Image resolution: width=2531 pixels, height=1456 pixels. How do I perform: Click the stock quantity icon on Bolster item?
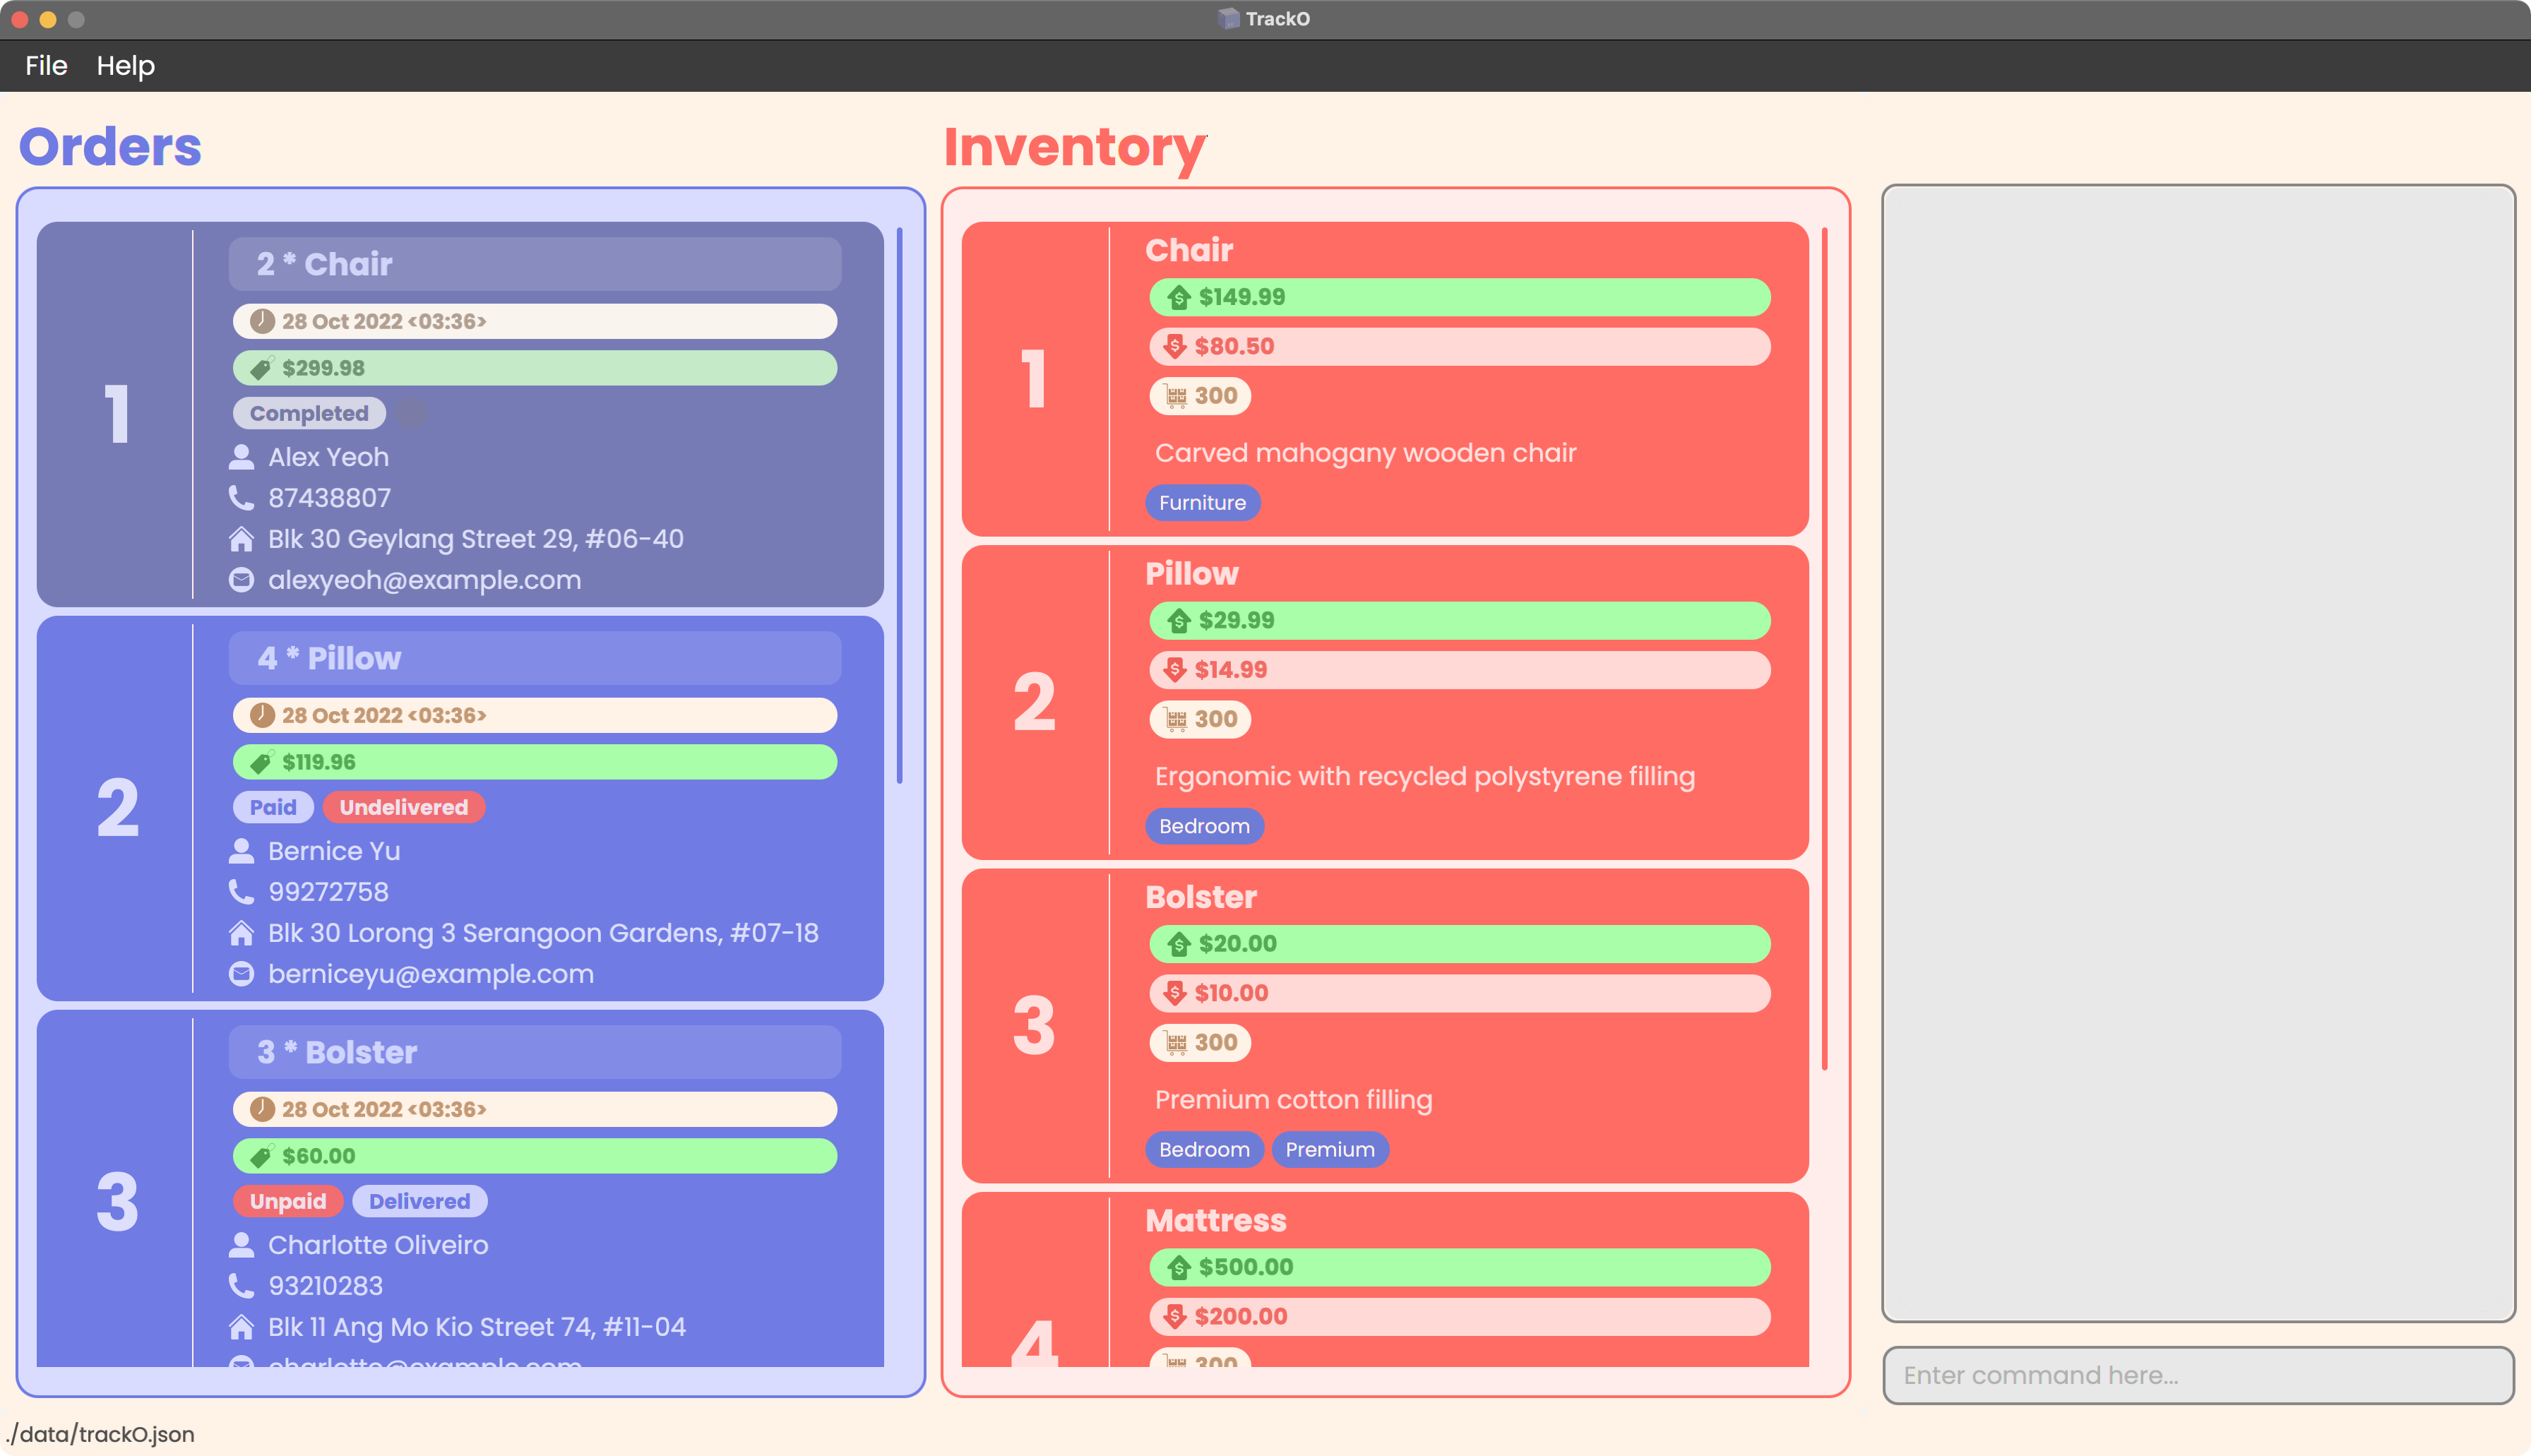(1176, 1042)
